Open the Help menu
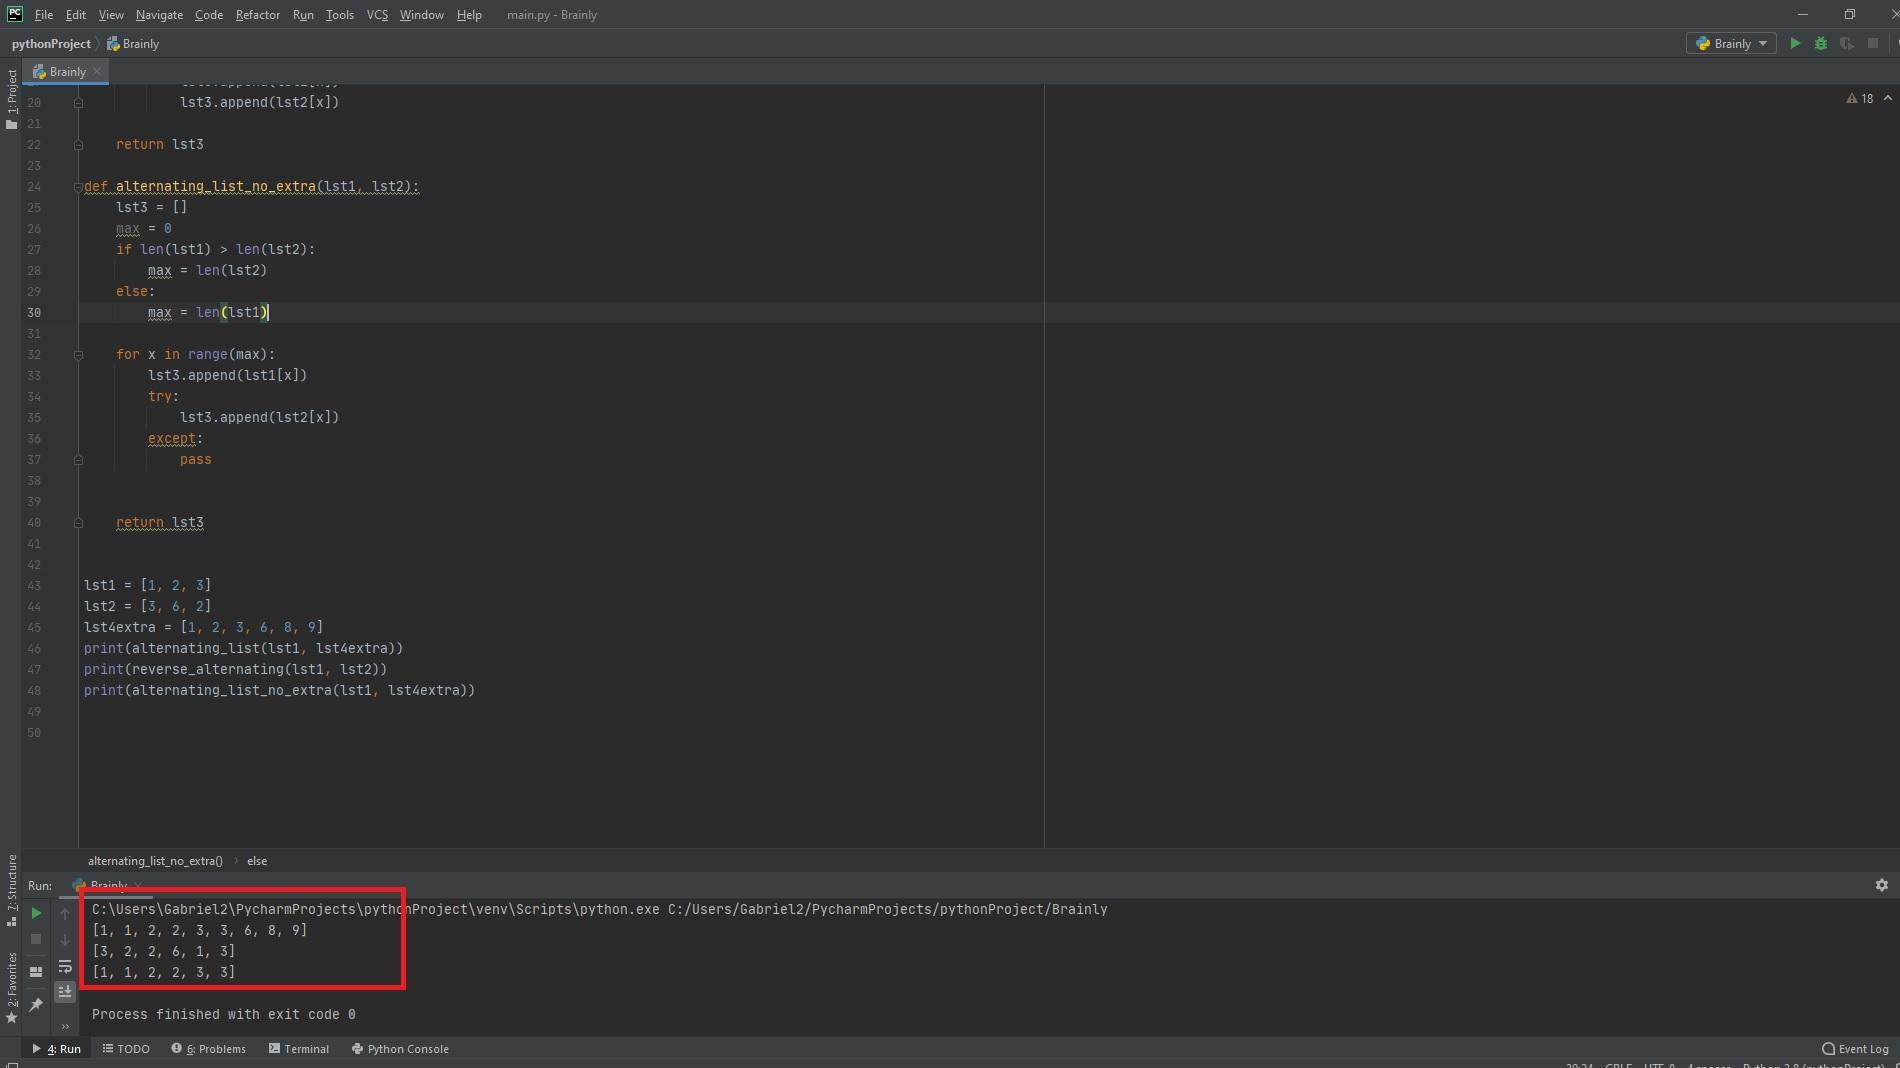 tap(469, 15)
